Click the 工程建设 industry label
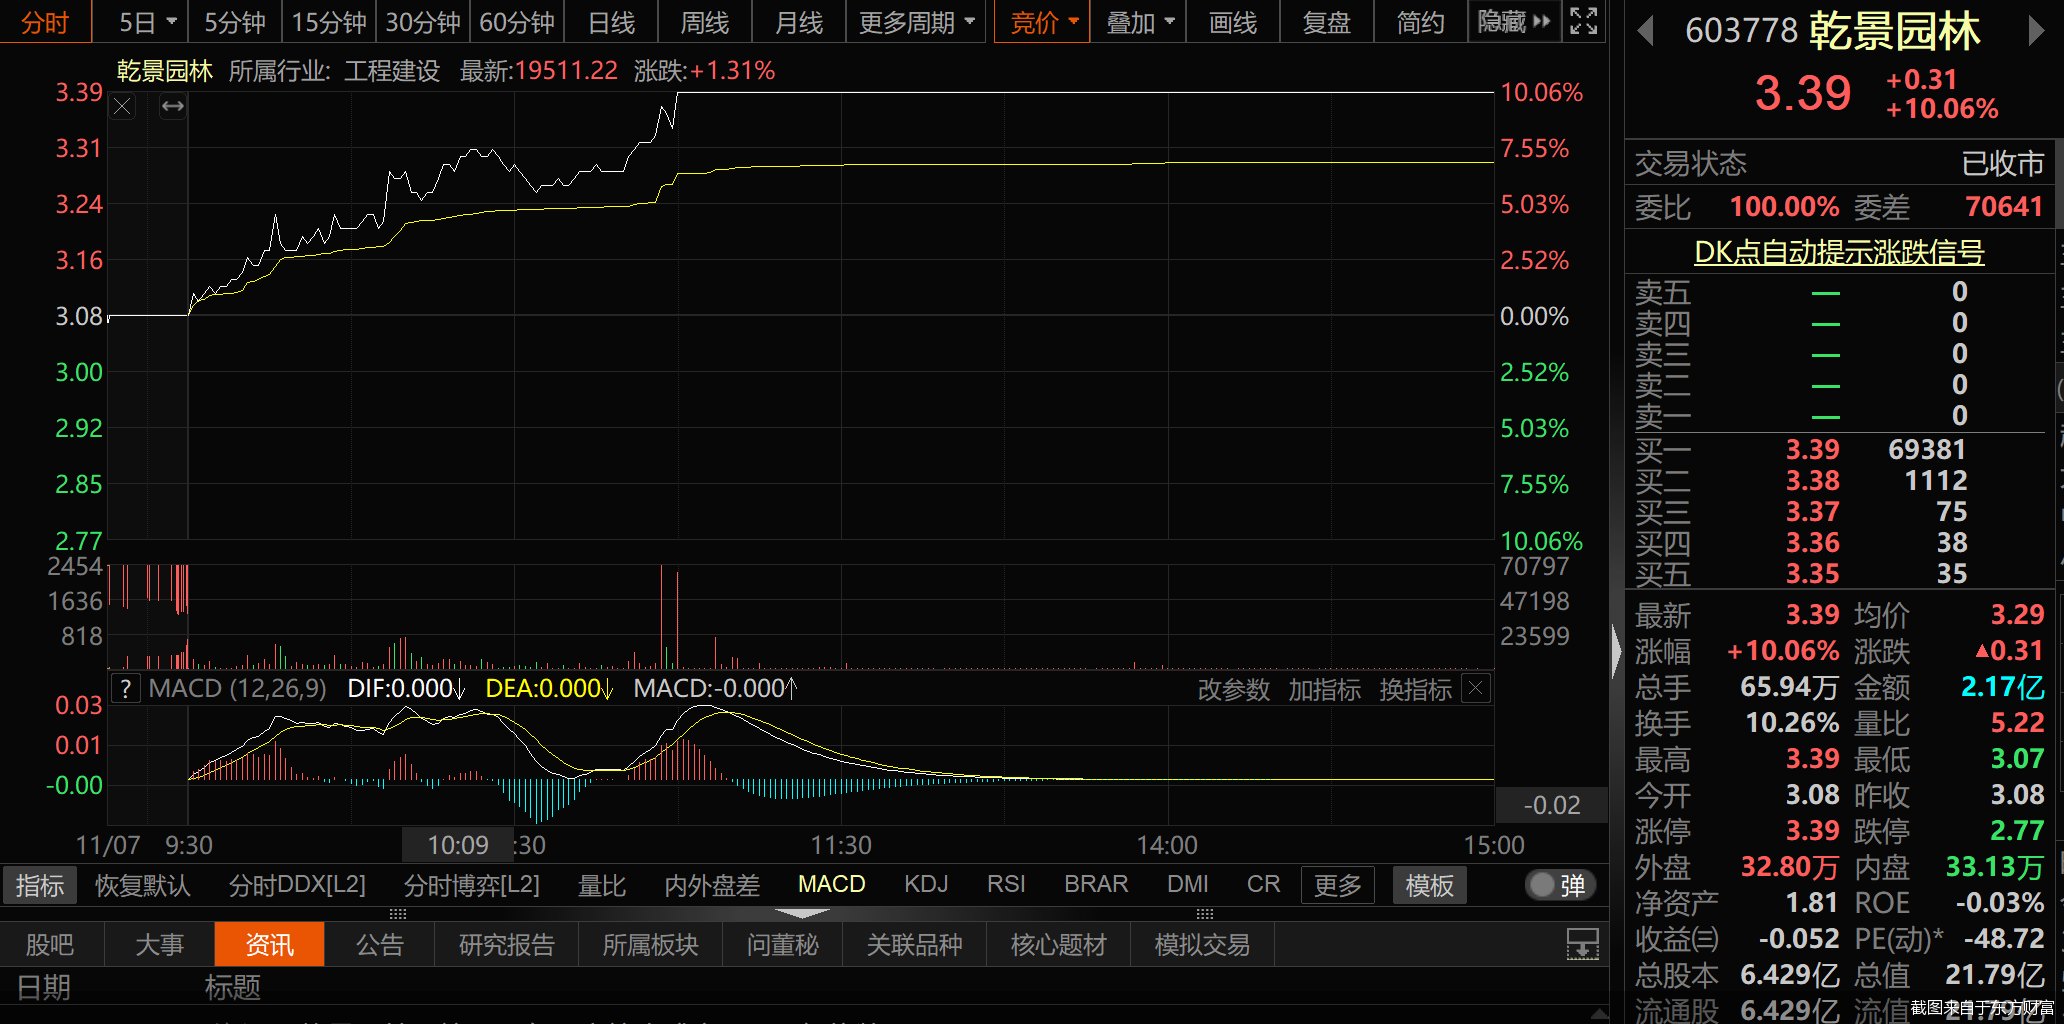 click(392, 71)
